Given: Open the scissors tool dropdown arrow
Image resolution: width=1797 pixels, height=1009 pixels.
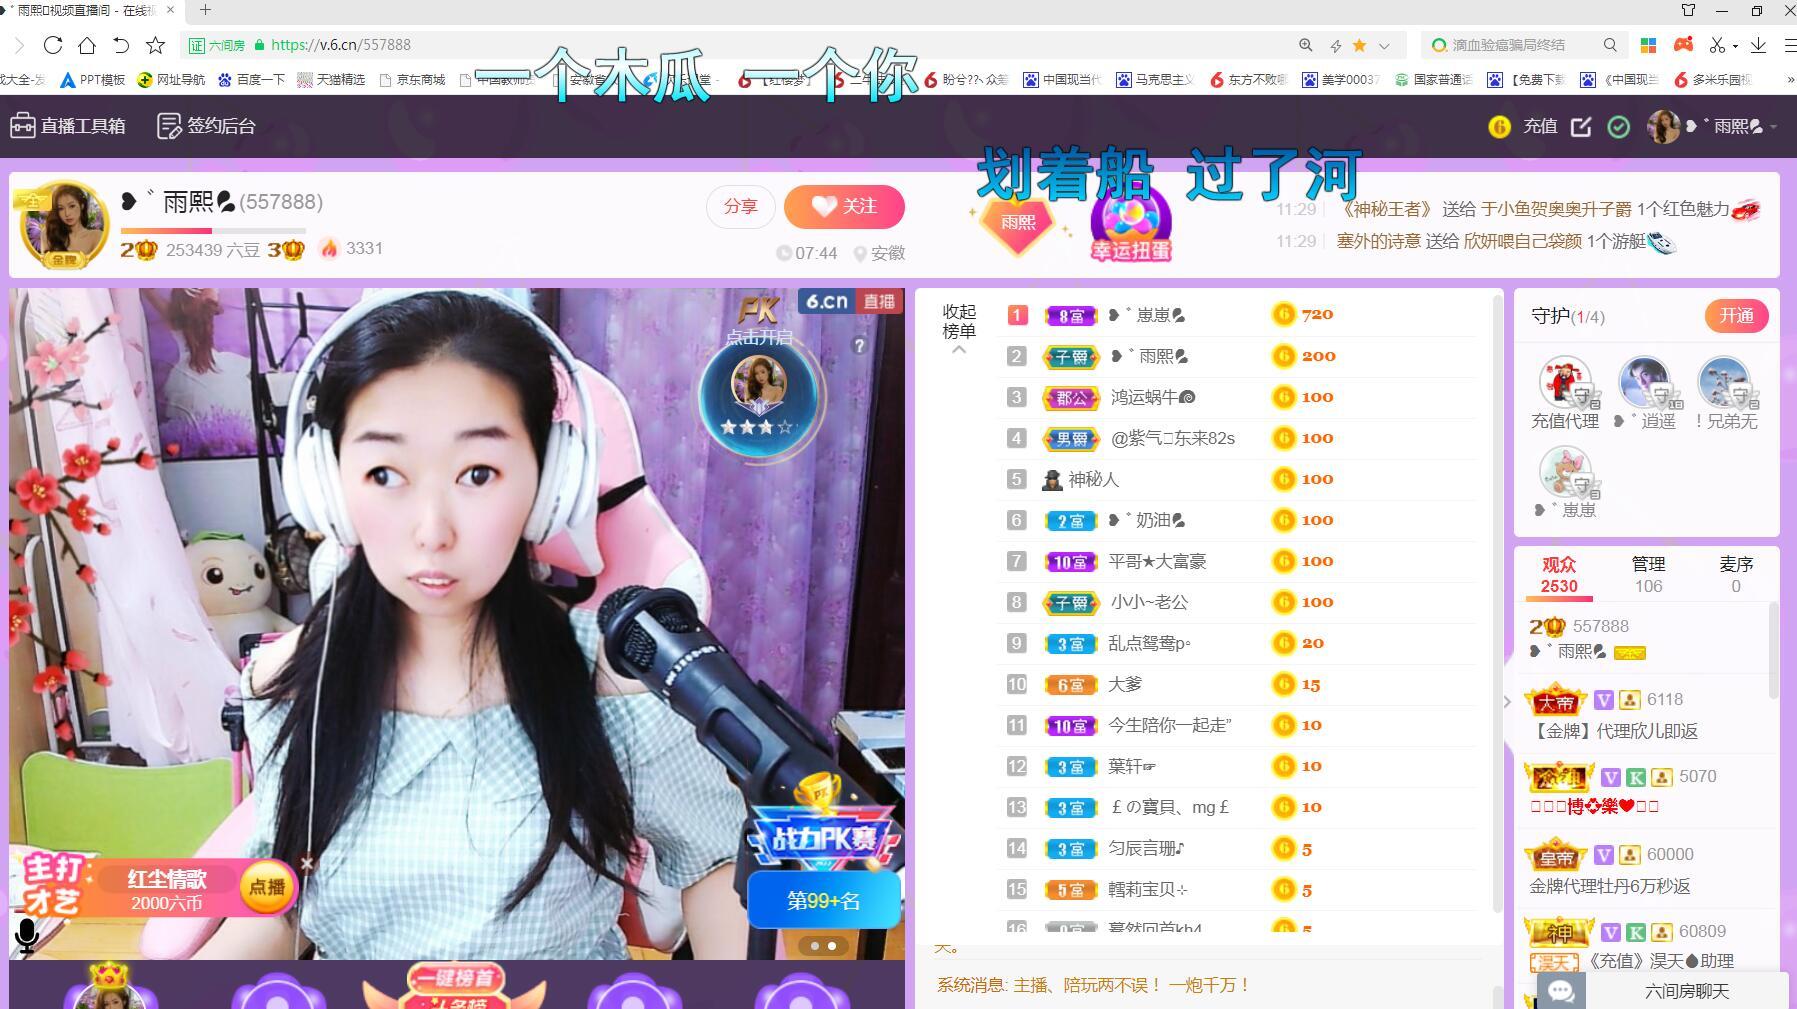Looking at the screenshot, I should [x=1735, y=45].
